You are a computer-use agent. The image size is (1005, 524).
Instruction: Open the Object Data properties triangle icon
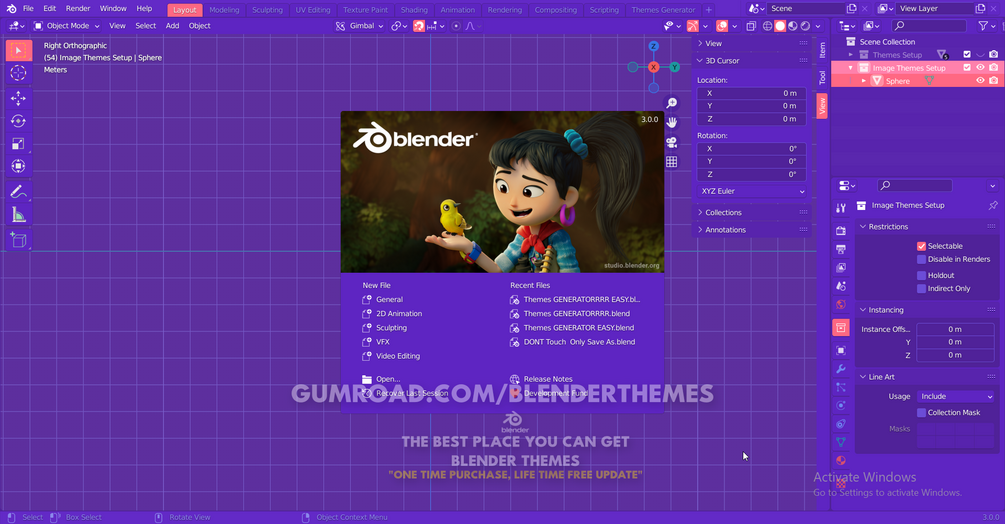841,442
